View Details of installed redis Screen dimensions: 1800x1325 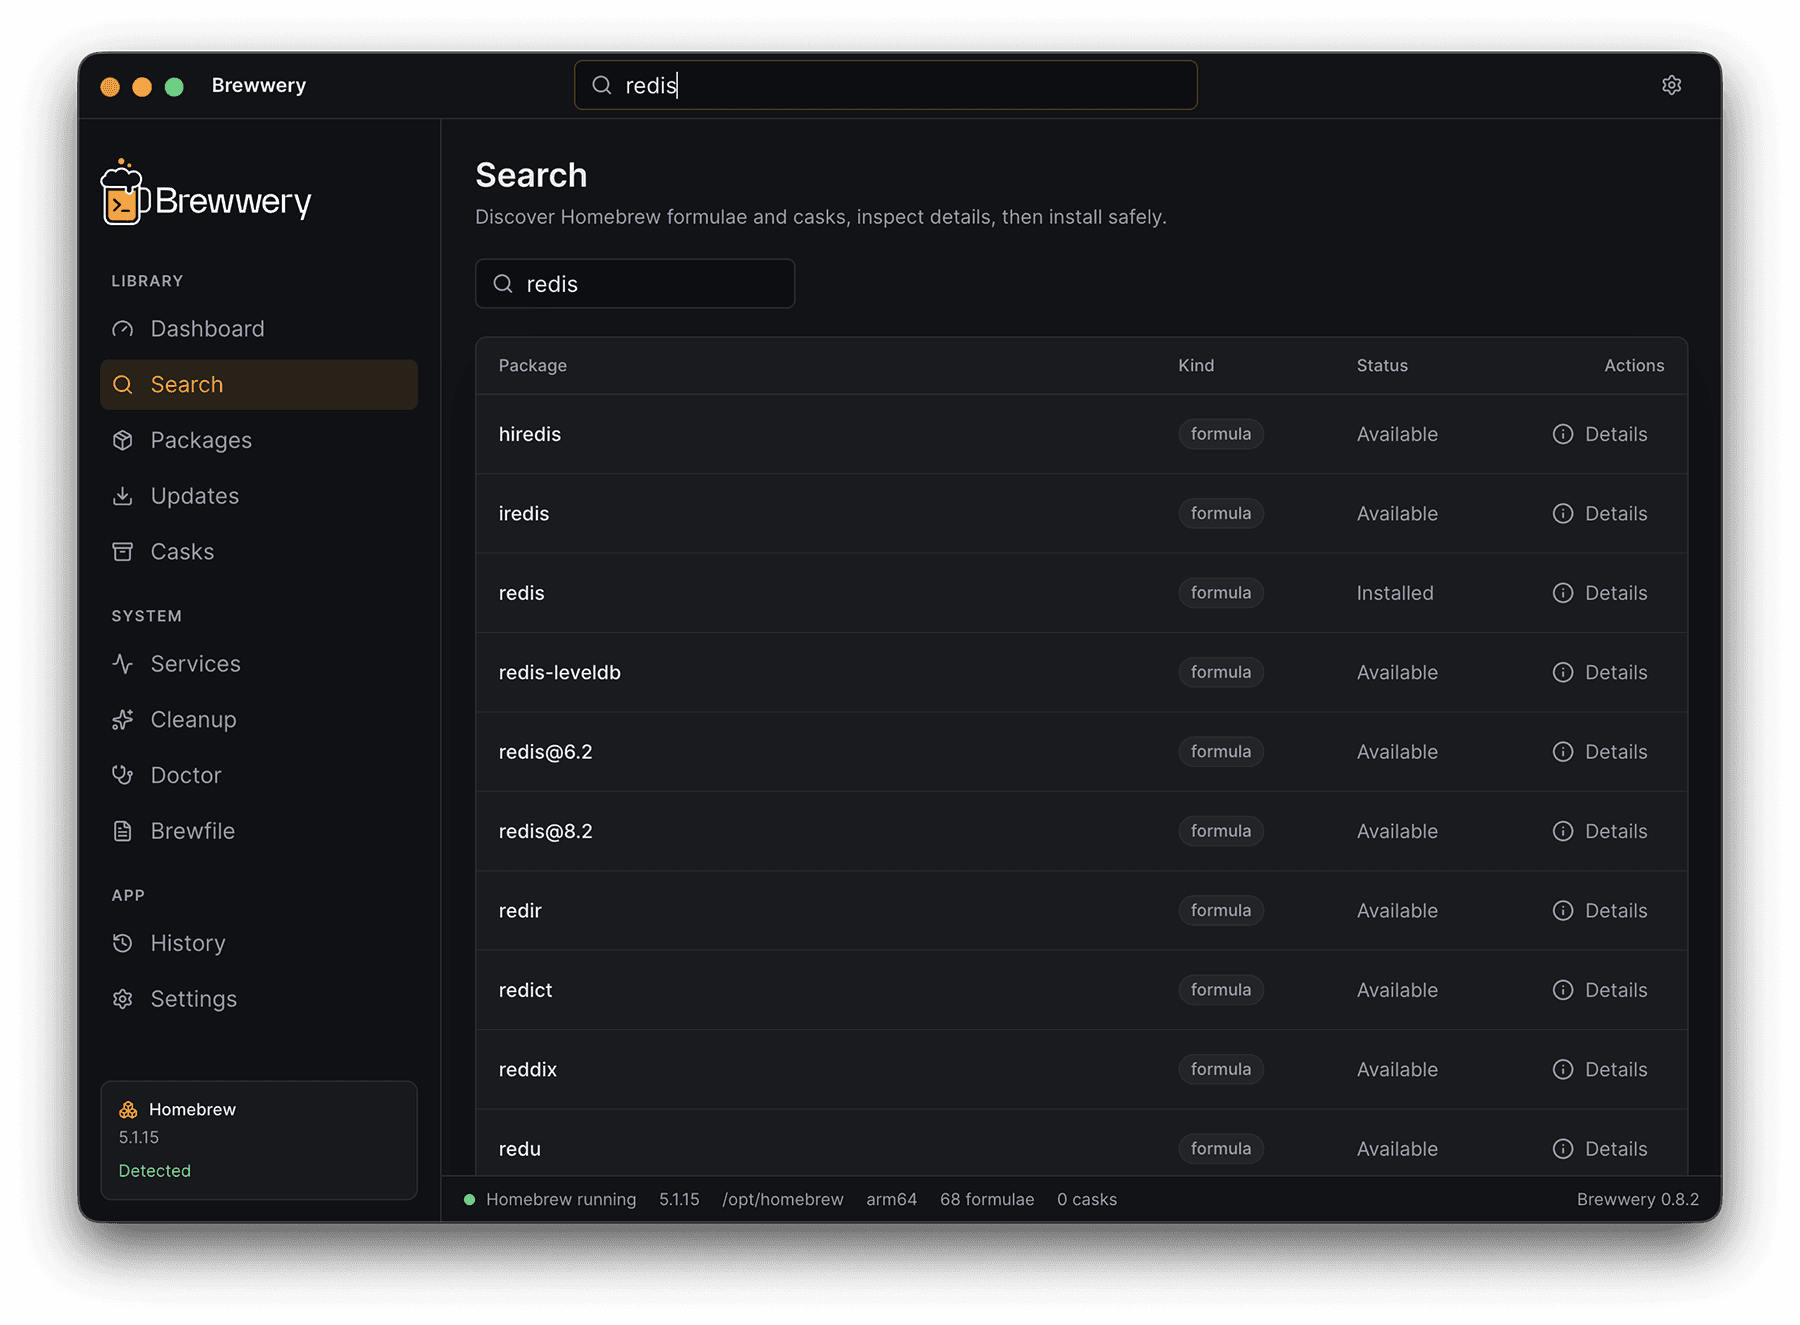[1600, 593]
